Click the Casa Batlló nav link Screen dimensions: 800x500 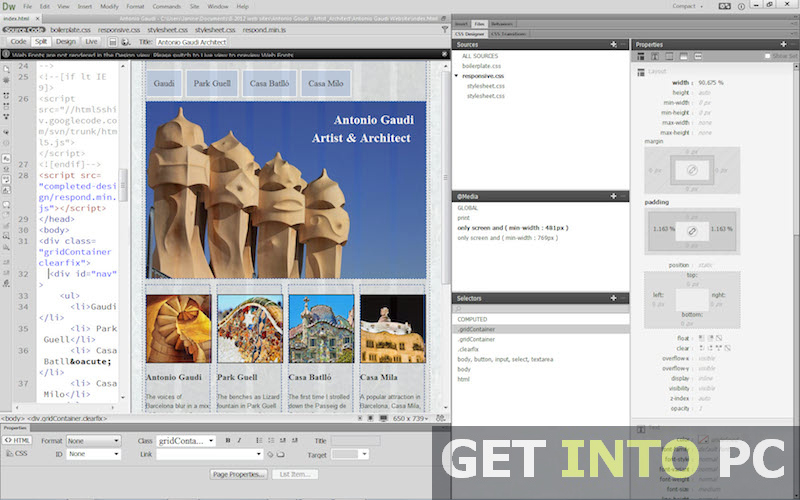click(x=269, y=83)
